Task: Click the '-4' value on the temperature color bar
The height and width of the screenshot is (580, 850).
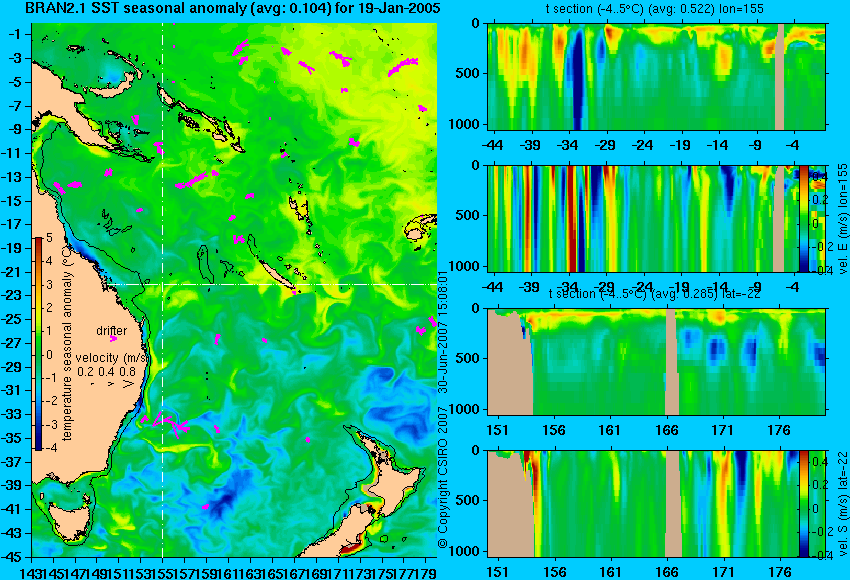Action: coord(48,448)
